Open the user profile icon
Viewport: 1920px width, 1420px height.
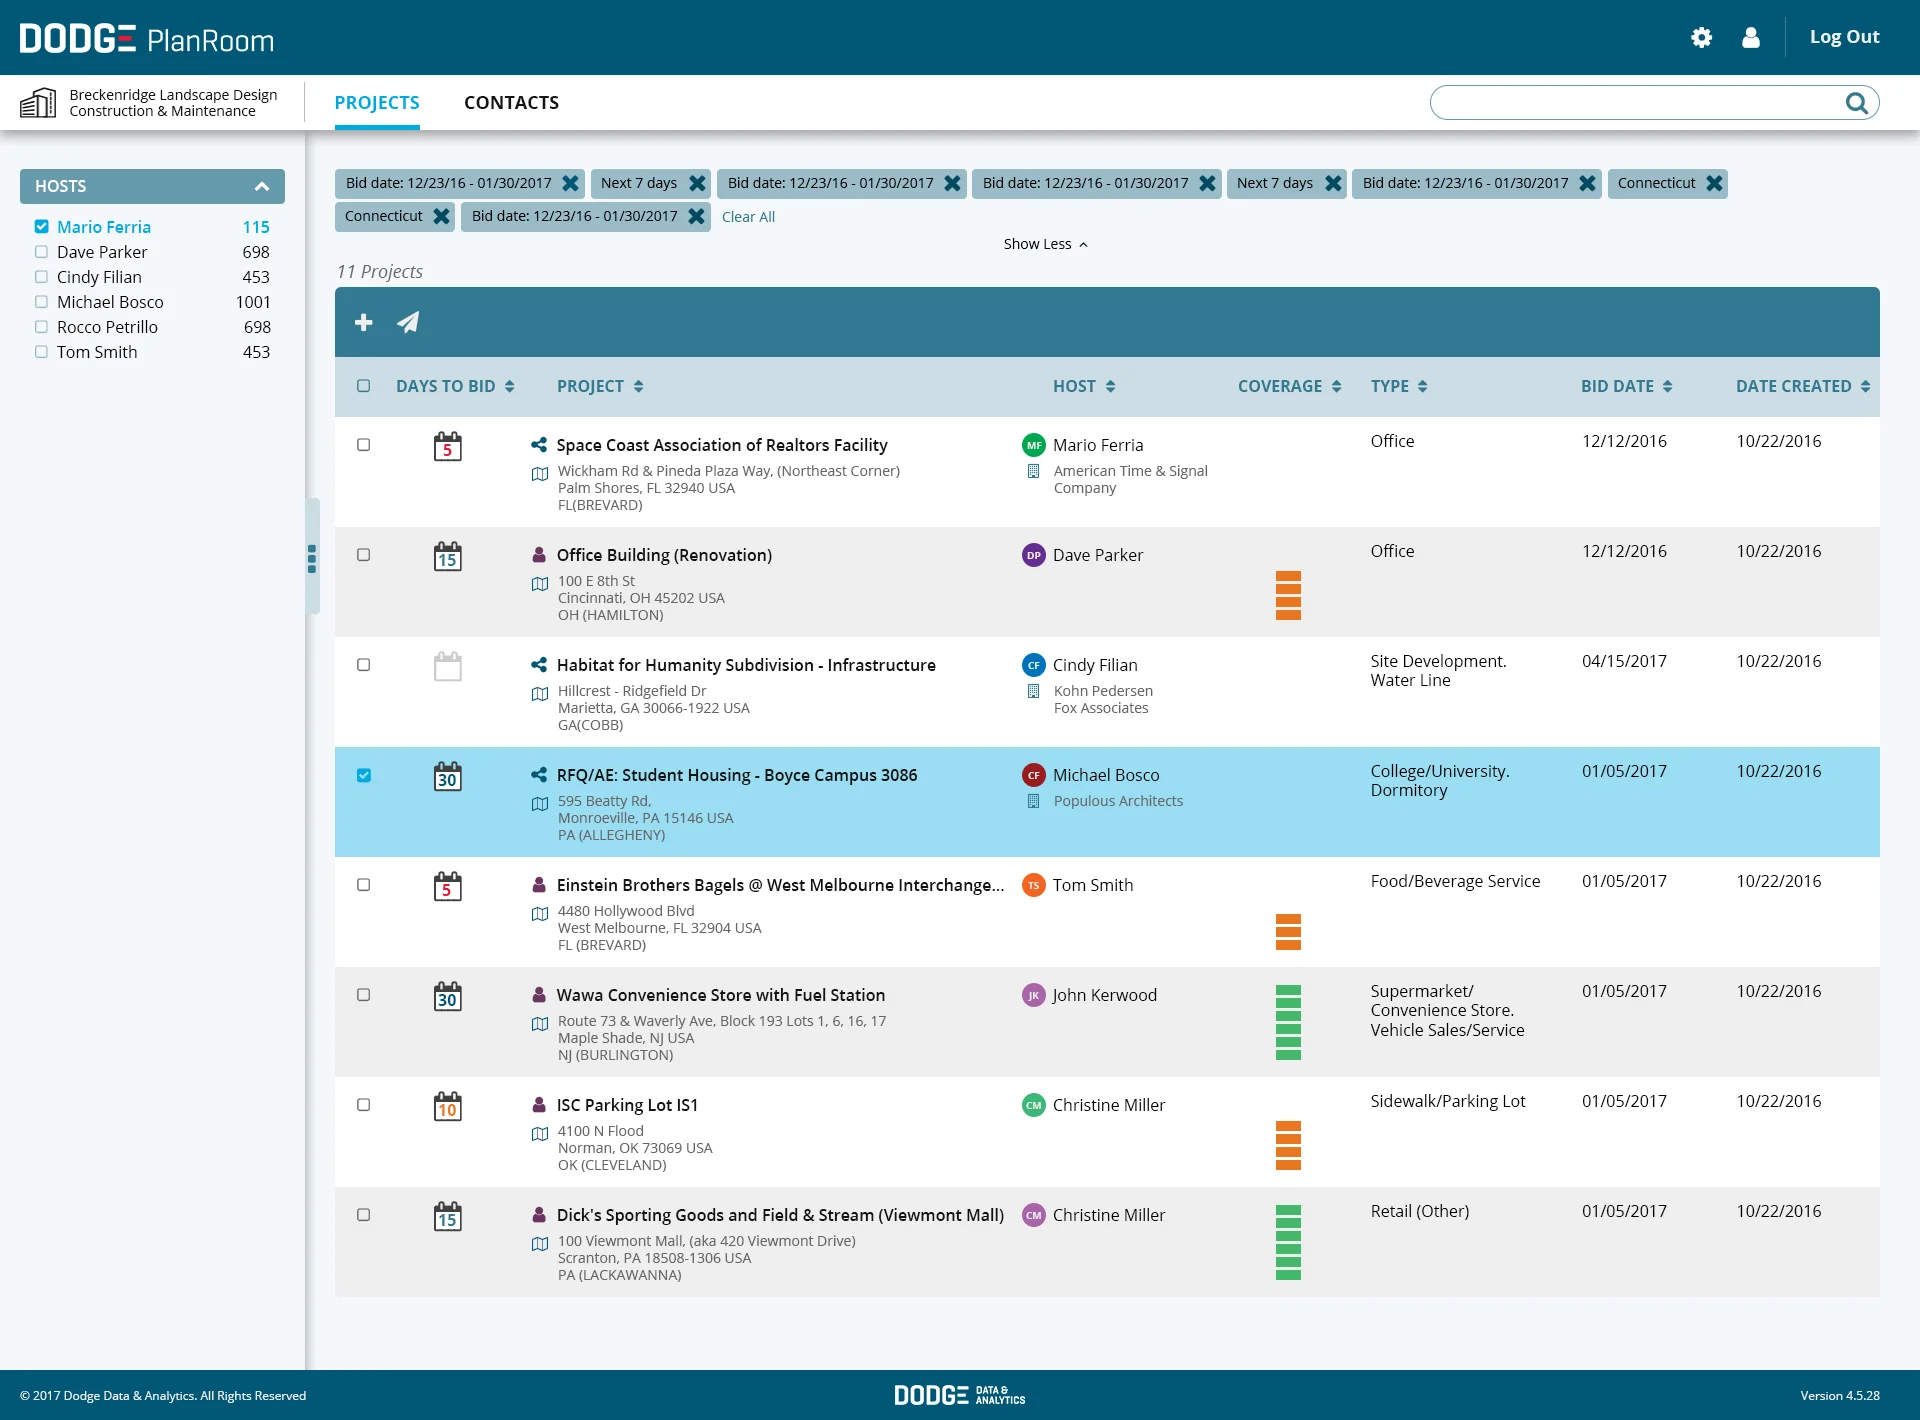(x=1750, y=38)
